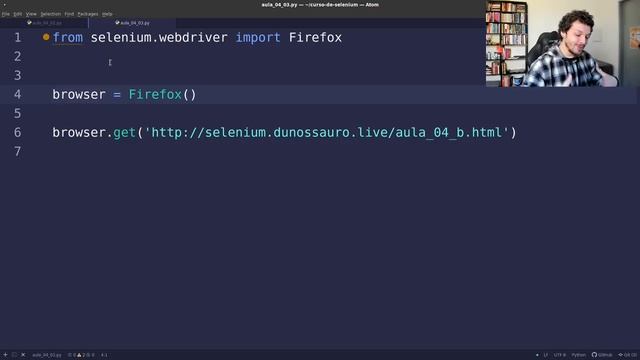
Task: Click the orange linter dot on line 1
Action: pyautogui.click(x=46, y=37)
